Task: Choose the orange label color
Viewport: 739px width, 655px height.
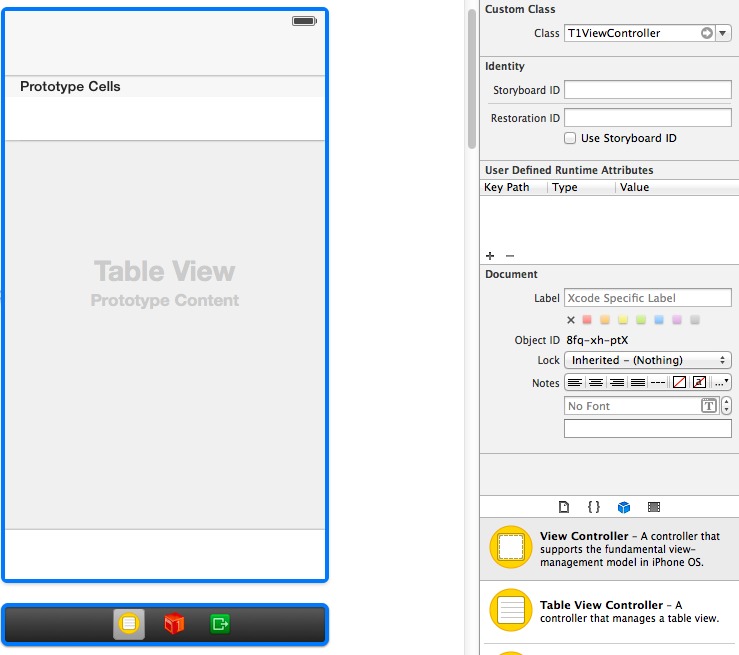Action: pos(605,320)
